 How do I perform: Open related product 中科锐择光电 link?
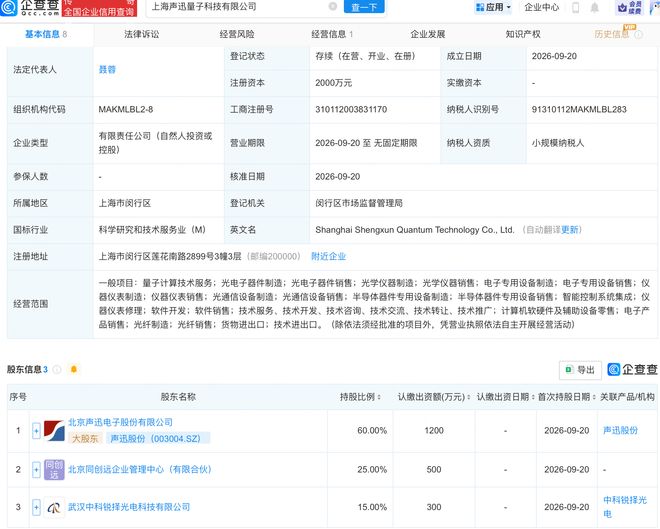pos(625,507)
